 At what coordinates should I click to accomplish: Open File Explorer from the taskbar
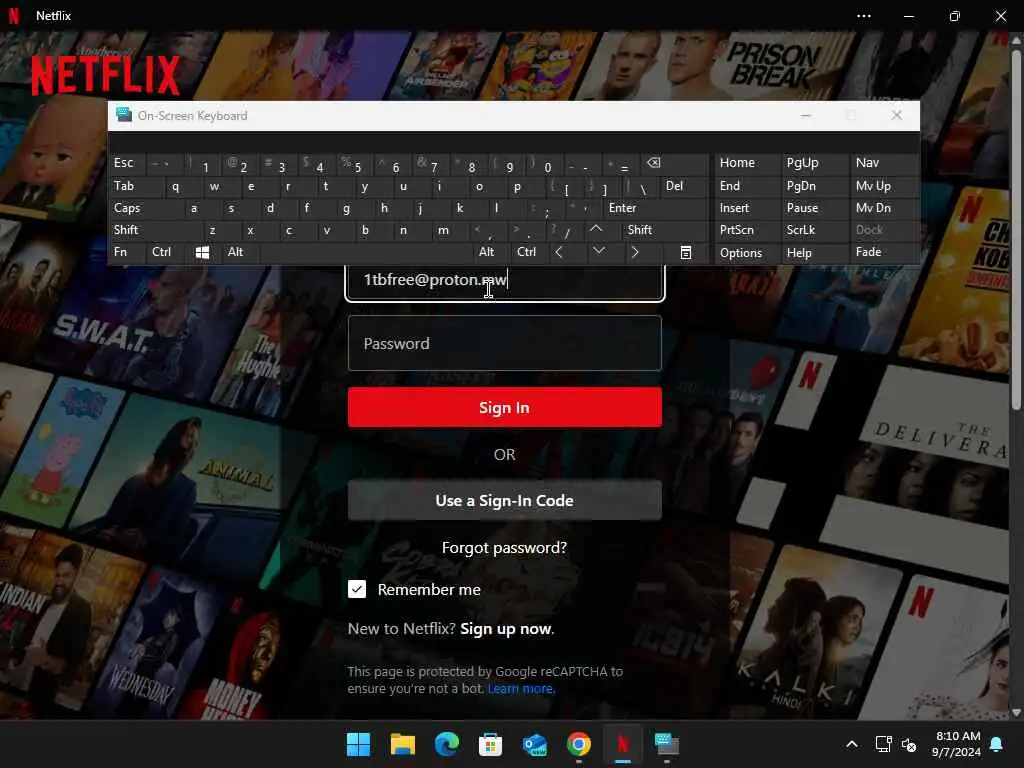[x=402, y=744]
